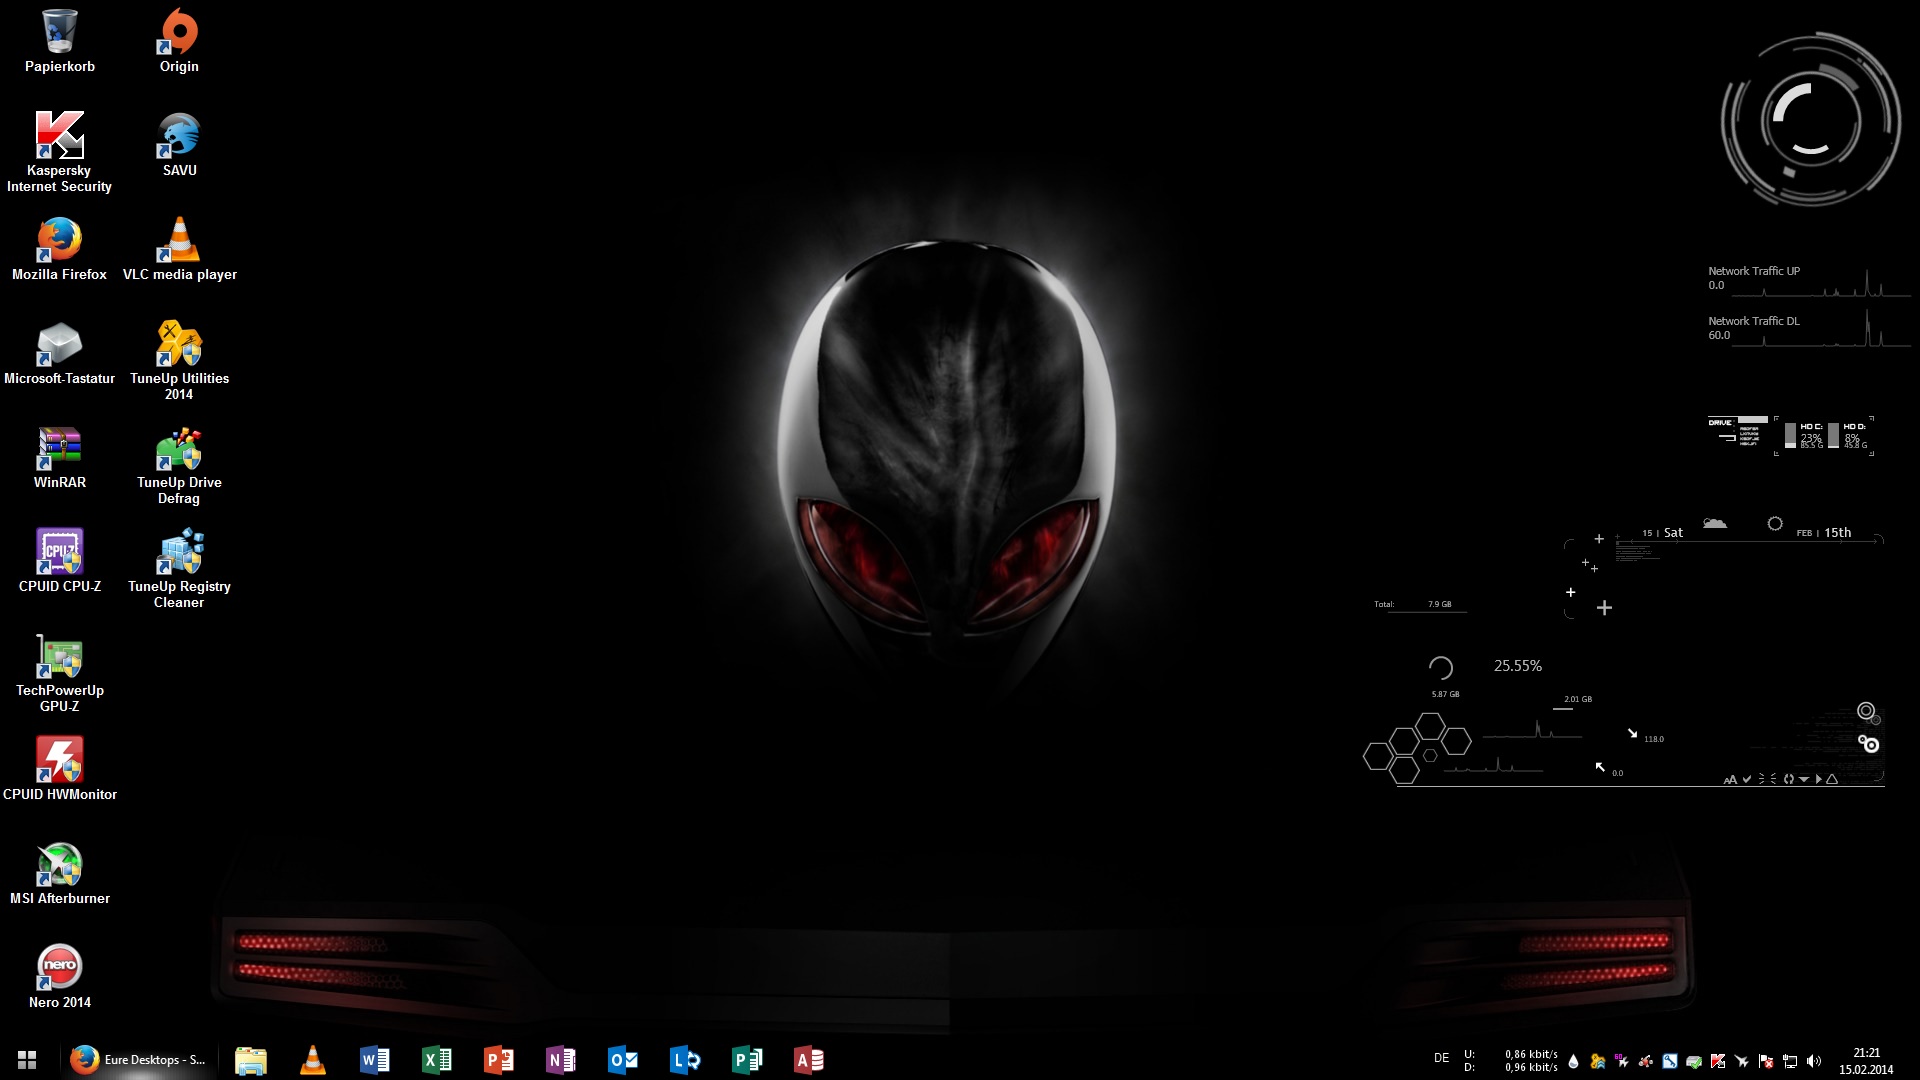Open the network connection tray icon
The image size is (1920, 1080).
pyautogui.click(x=1790, y=1061)
